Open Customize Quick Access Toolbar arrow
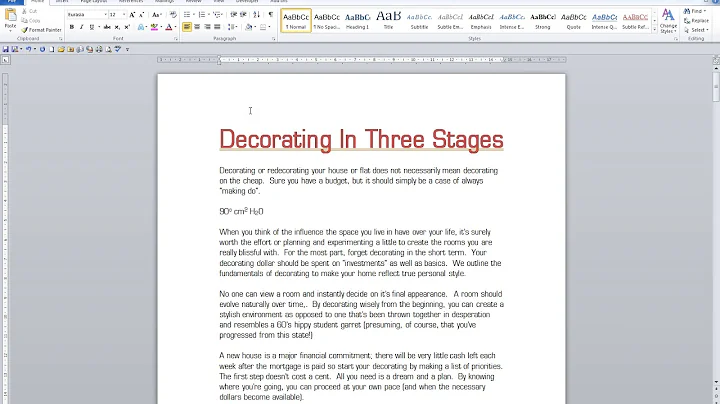Screen dimensions: 720x404 (x=127, y=50)
